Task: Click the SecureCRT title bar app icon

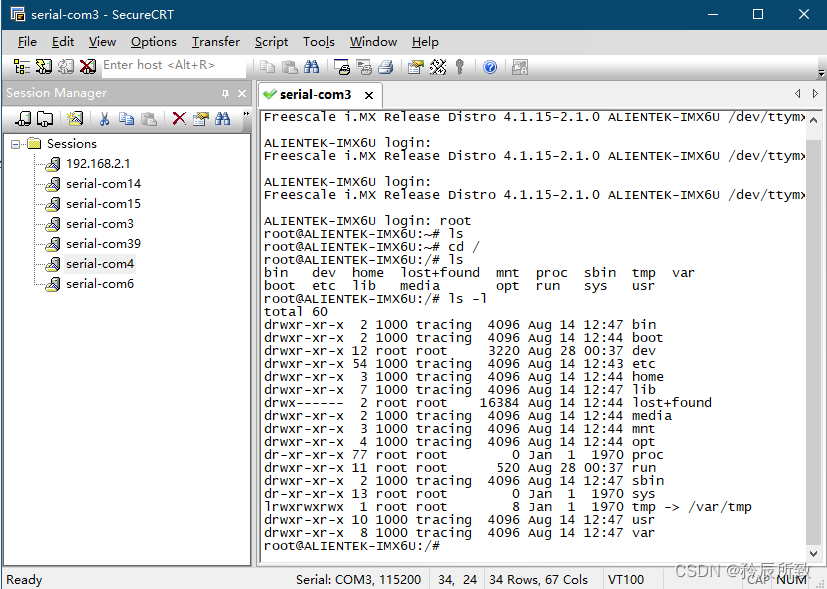Action: coord(17,14)
